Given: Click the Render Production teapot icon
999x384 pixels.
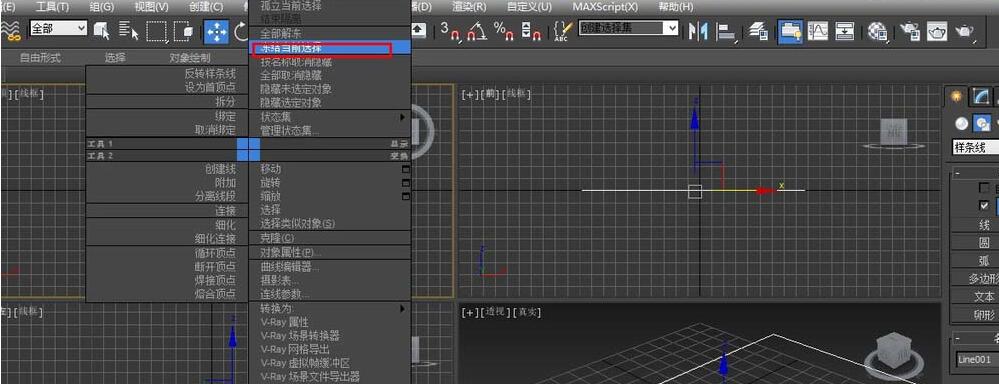Looking at the screenshot, I should point(965,31).
